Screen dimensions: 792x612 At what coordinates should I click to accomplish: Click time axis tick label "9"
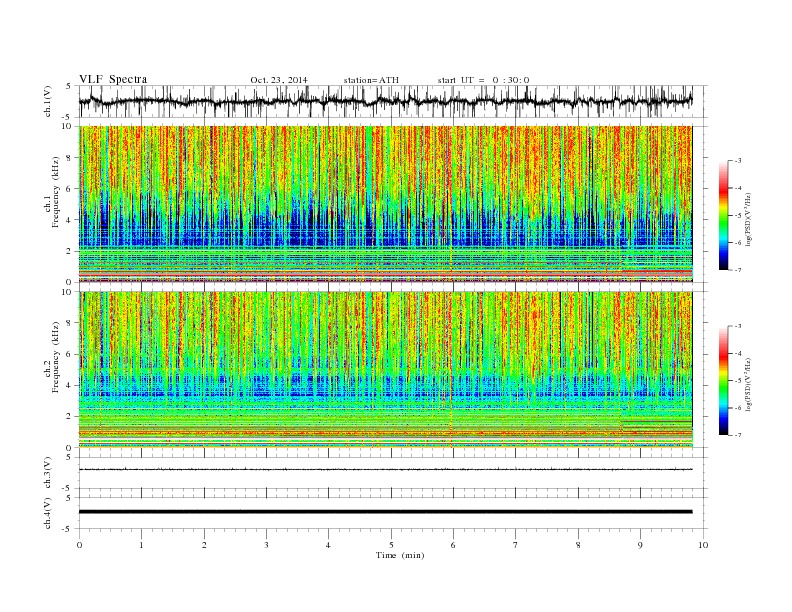640,545
